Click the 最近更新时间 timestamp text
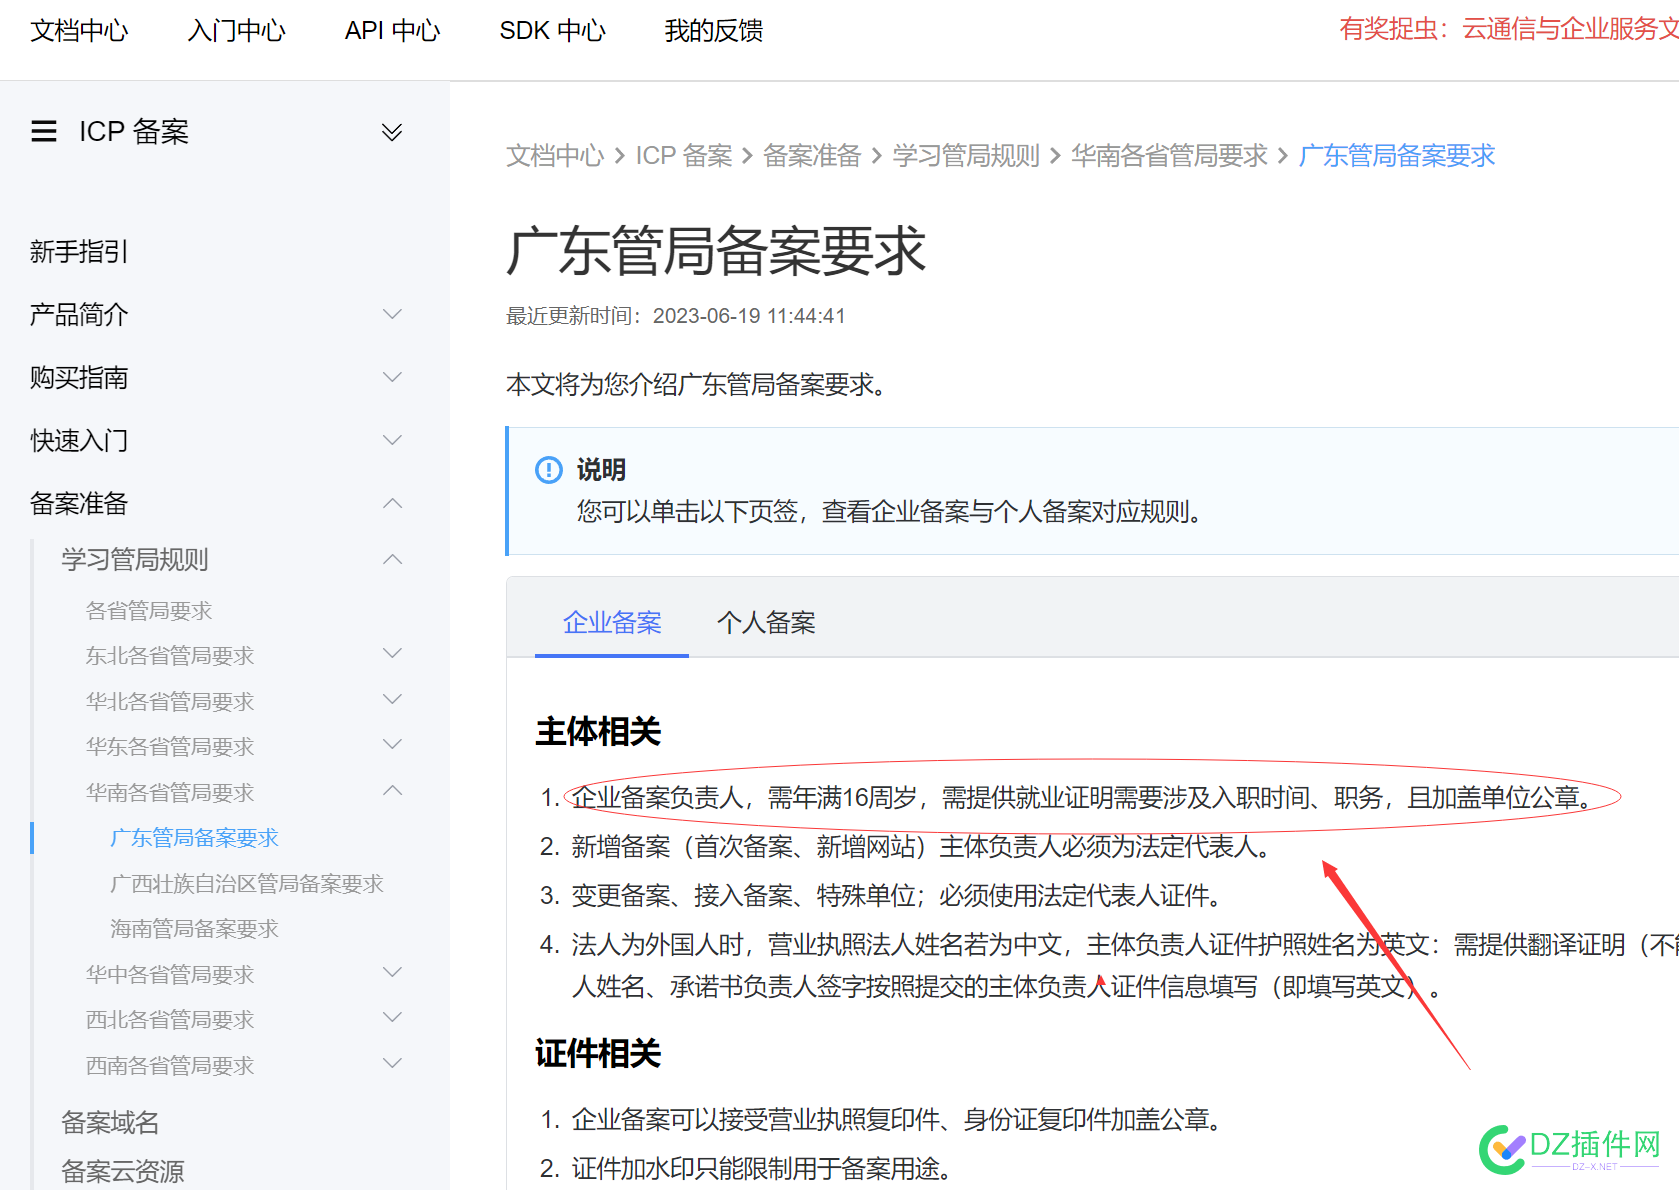The width and height of the screenshot is (1679, 1190). point(676,316)
